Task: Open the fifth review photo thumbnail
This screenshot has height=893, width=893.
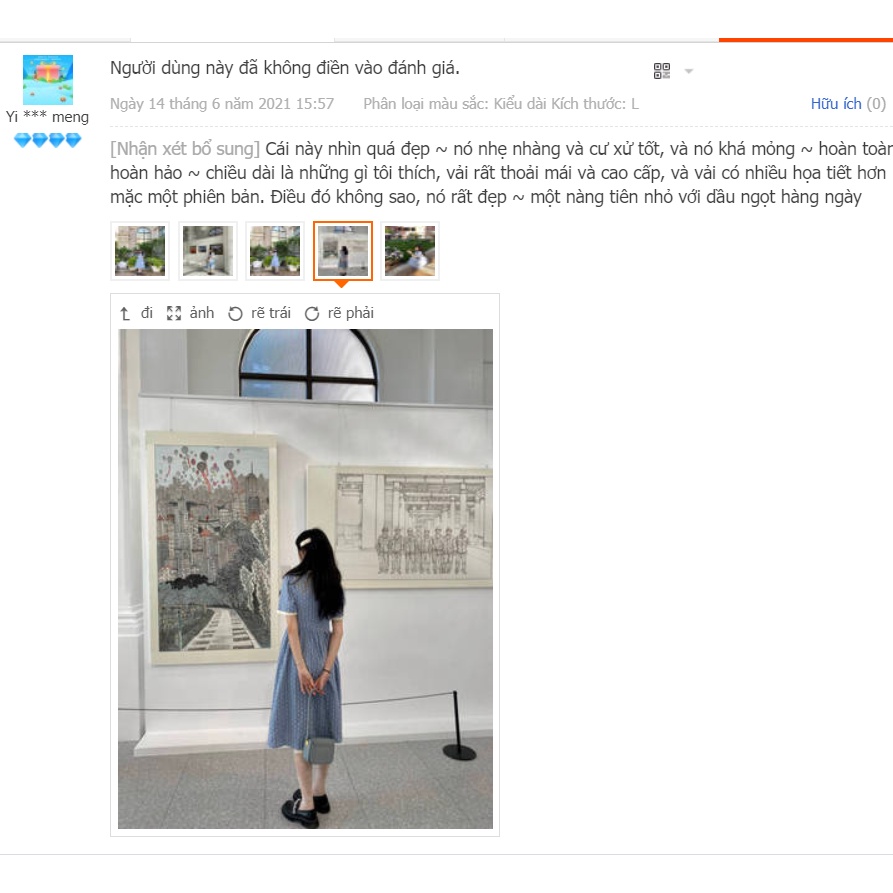Action: 410,251
